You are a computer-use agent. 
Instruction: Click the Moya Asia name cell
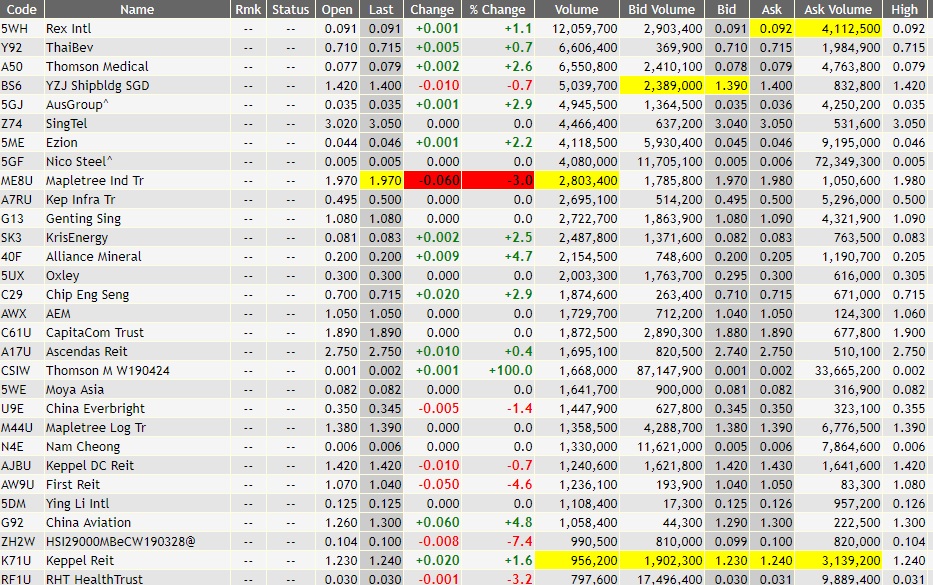pos(75,390)
